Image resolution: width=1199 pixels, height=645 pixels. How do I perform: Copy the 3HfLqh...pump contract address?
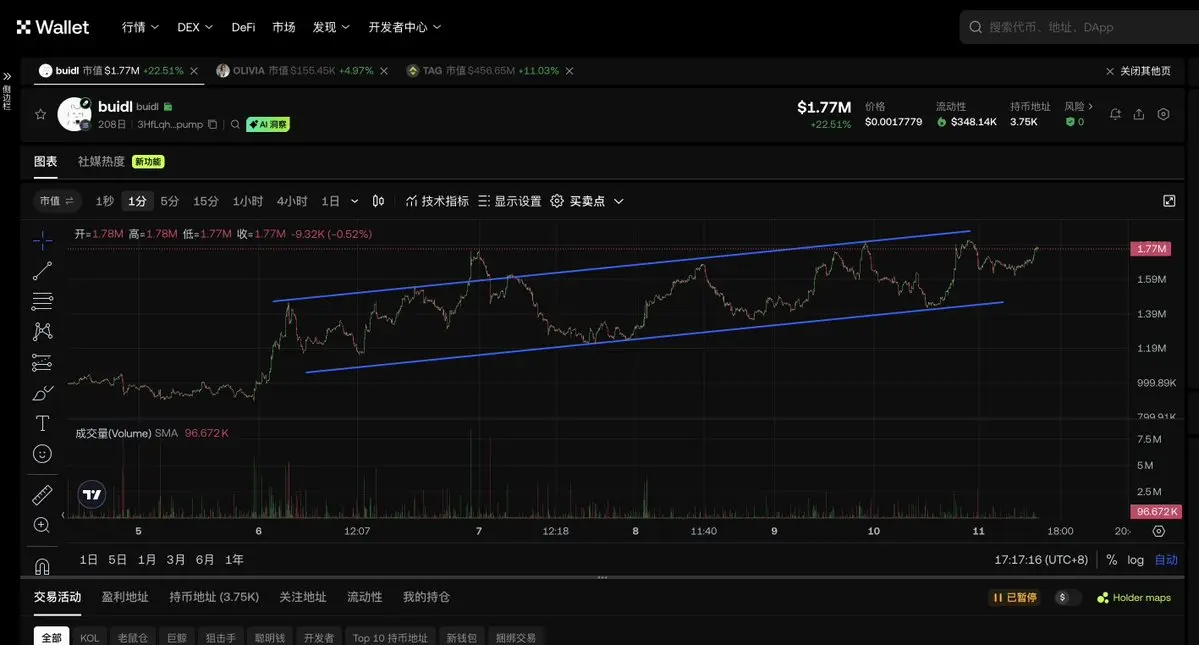[213, 125]
